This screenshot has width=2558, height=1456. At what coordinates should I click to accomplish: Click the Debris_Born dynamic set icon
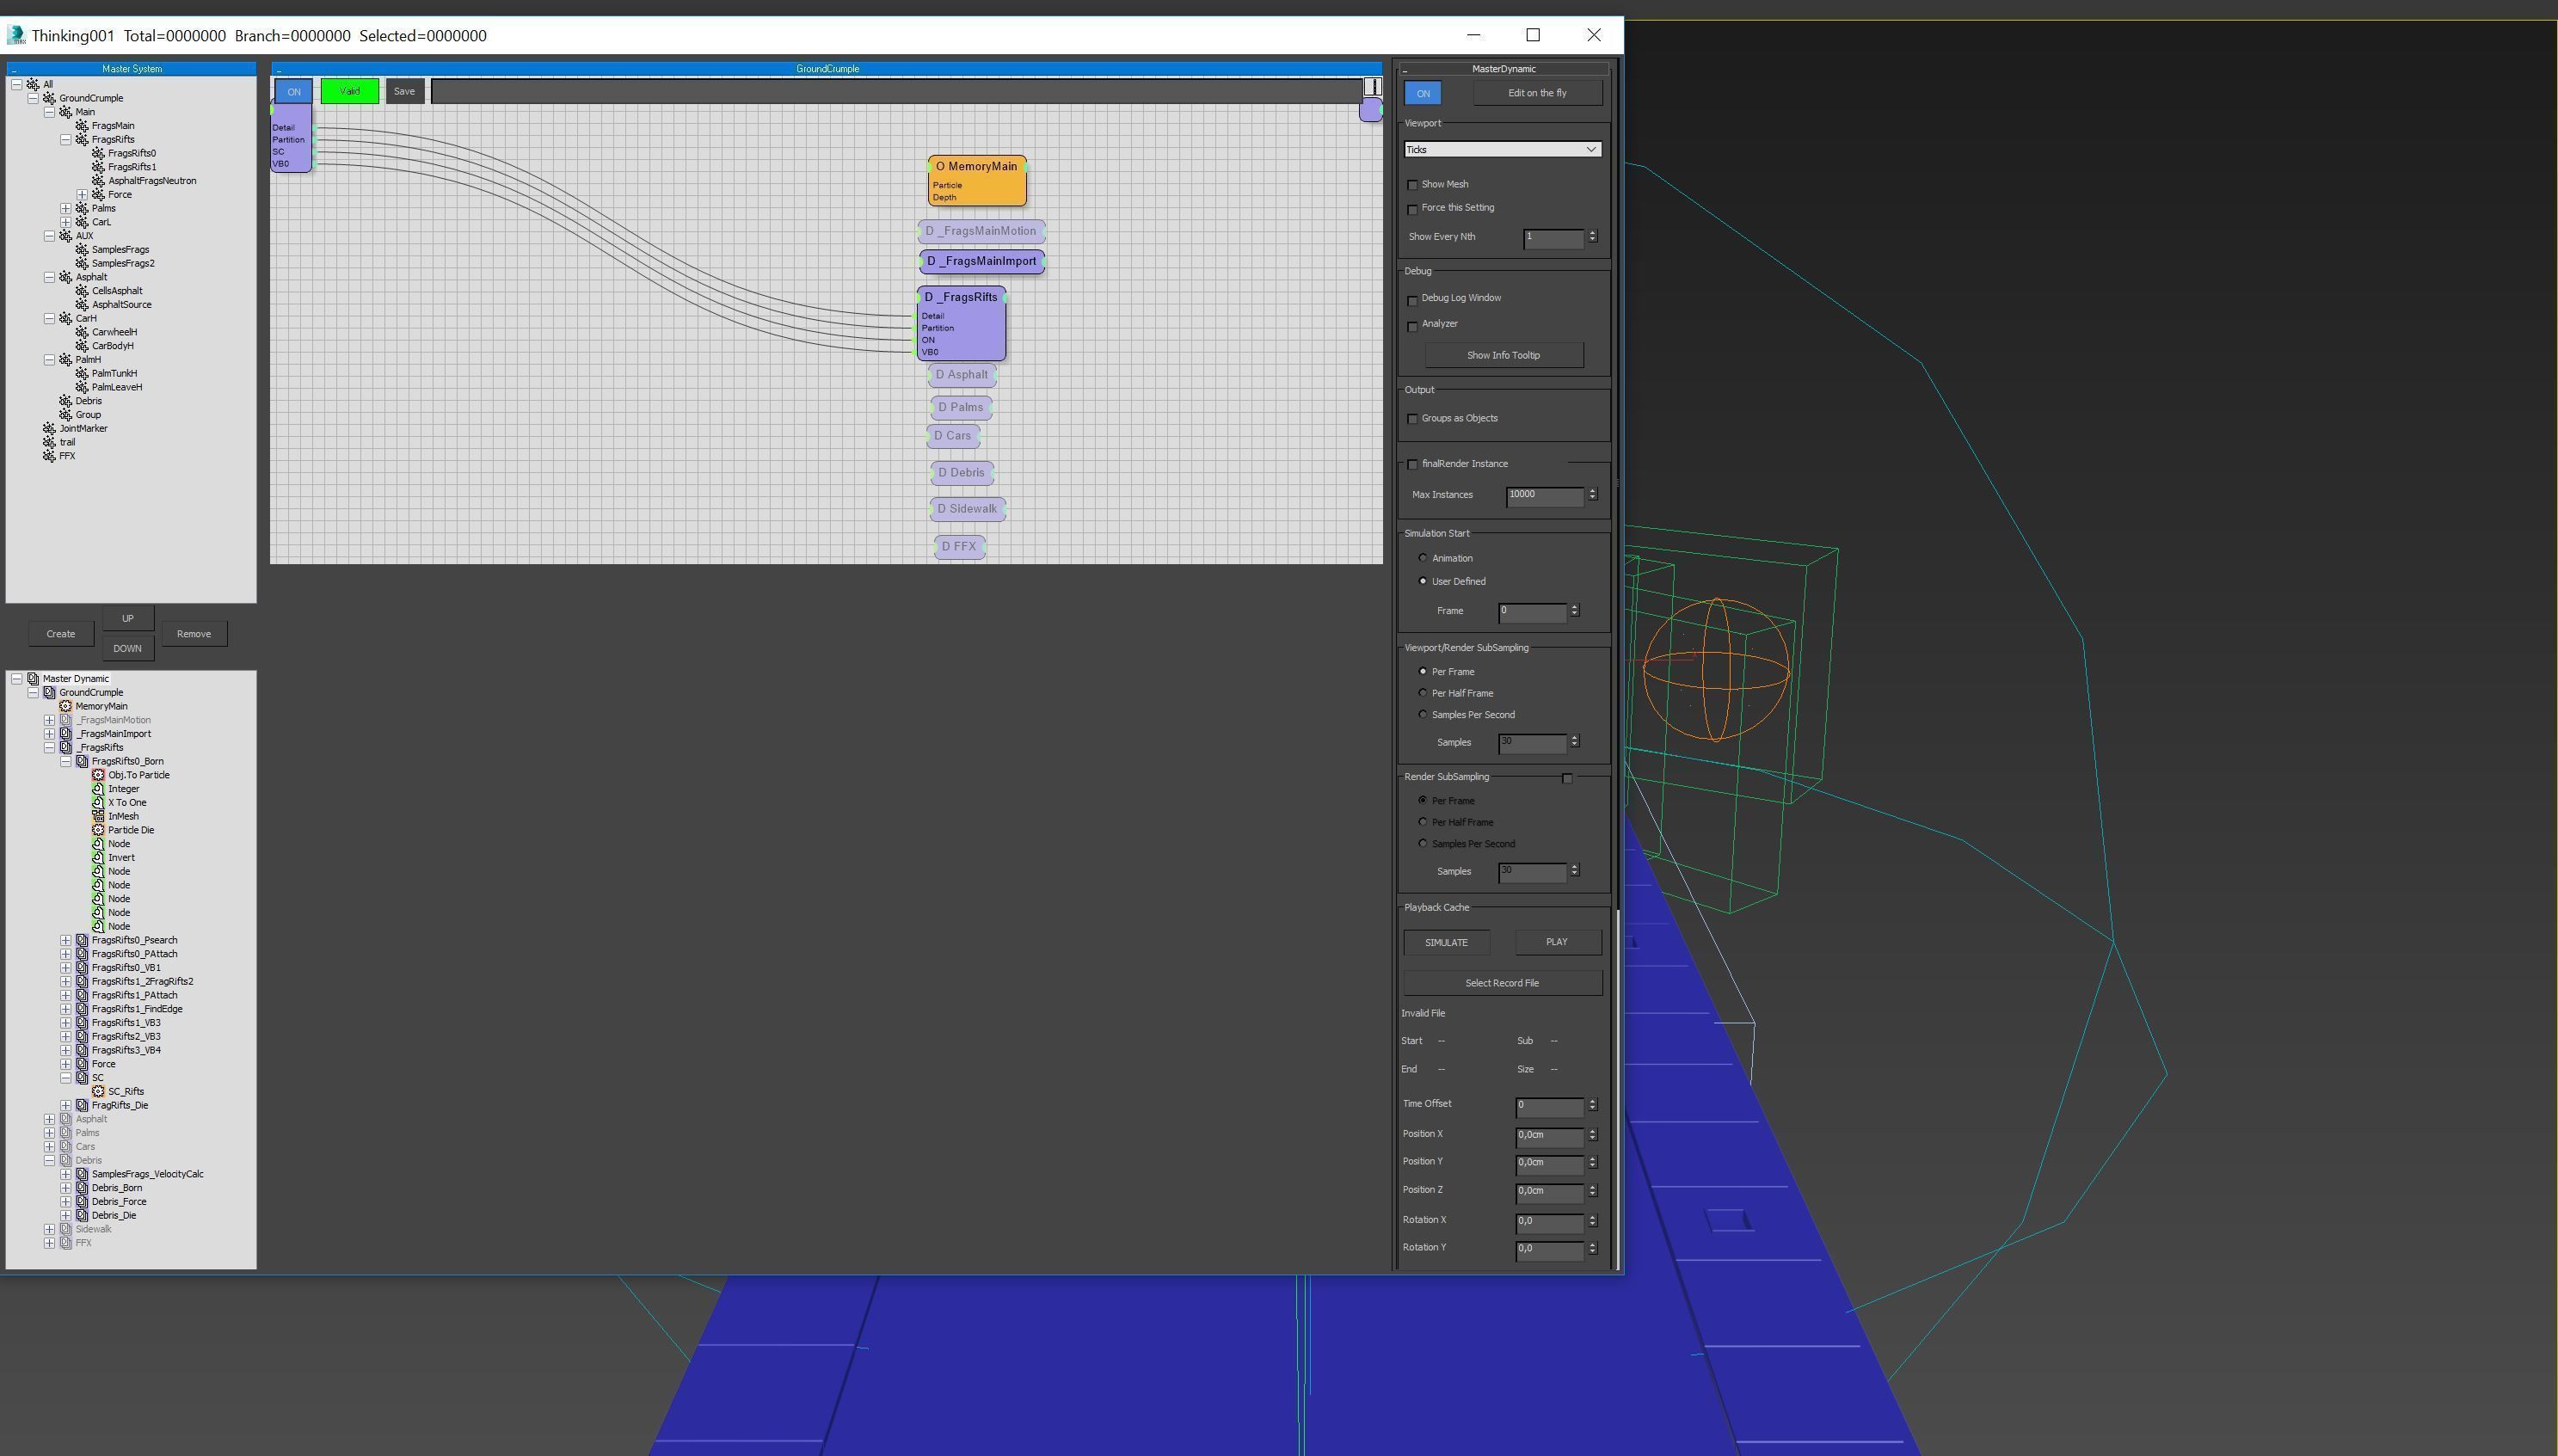(x=82, y=1188)
